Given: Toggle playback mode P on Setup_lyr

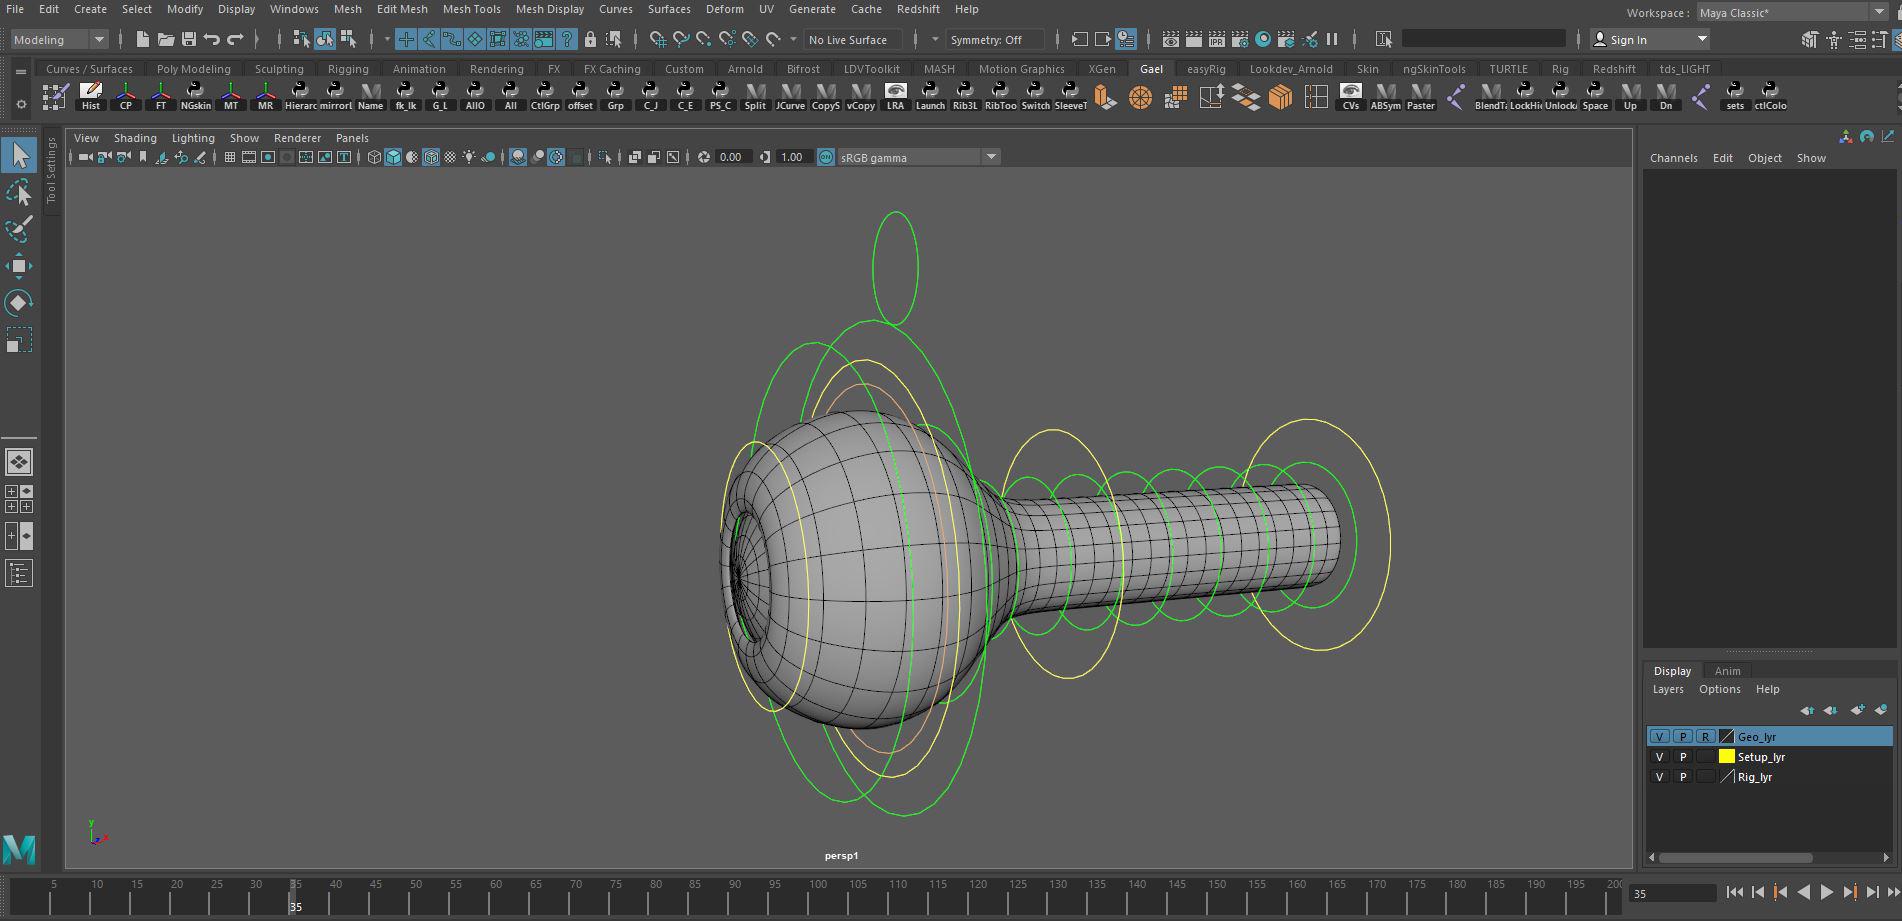Looking at the screenshot, I should click(1683, 757).
